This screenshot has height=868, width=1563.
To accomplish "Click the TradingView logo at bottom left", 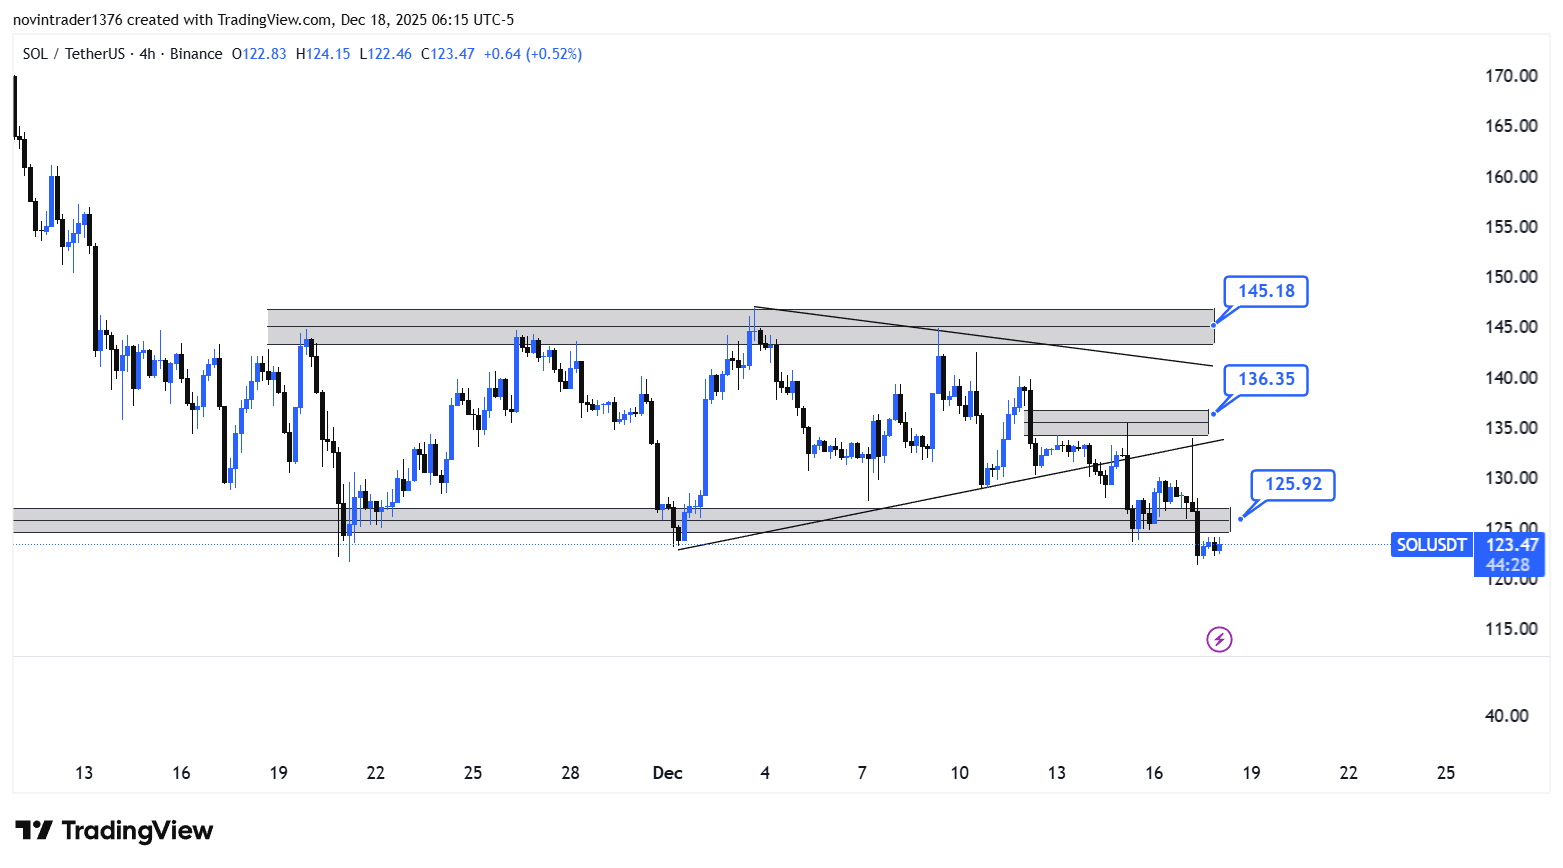I will click(x=114, y=831).
